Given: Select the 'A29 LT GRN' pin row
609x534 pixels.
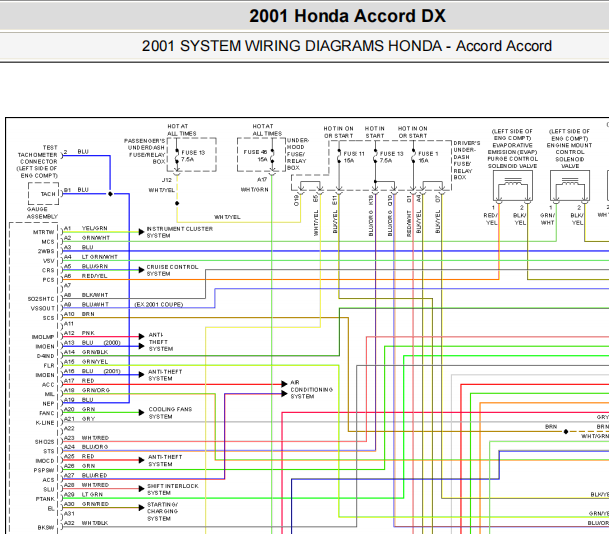Looking at the screenshot, I should pyautogui.click(x=84, y=494).
